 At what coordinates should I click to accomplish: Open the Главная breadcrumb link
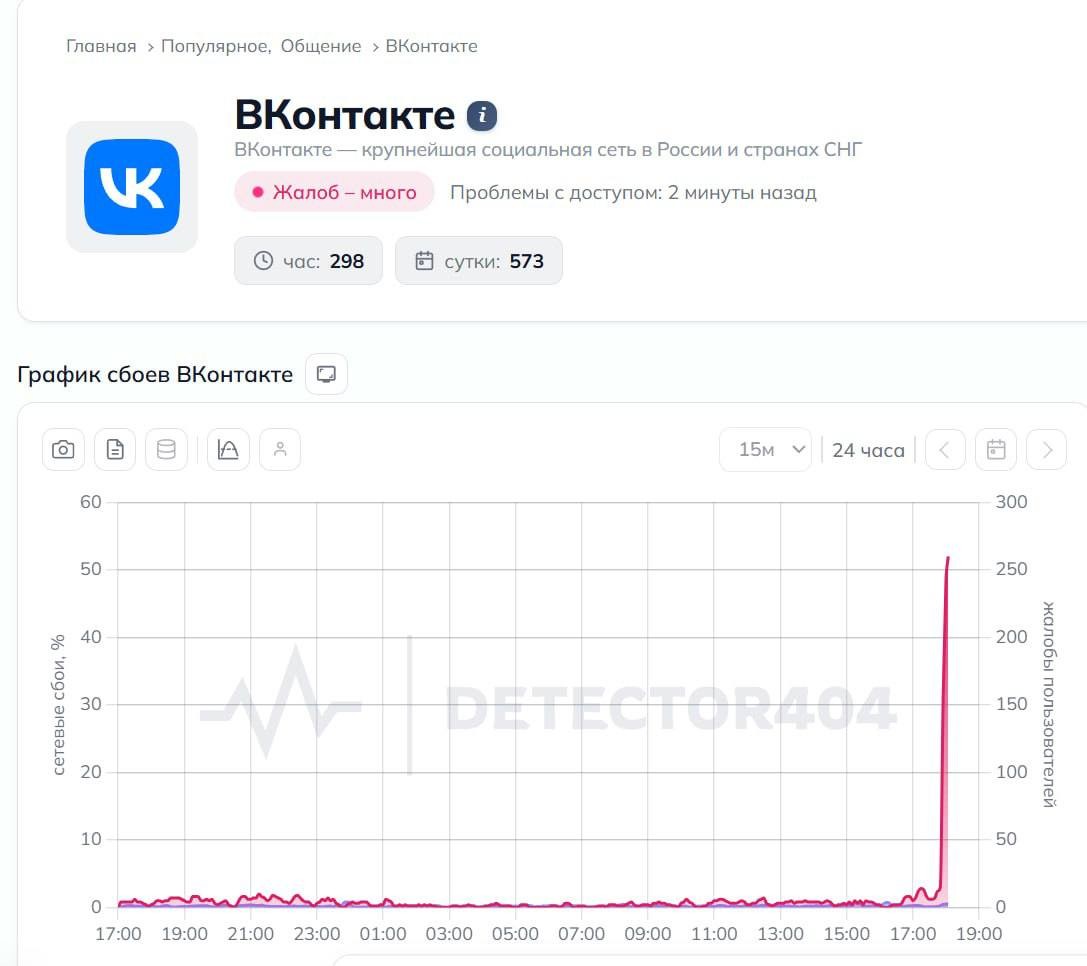(x=101, y=46)
